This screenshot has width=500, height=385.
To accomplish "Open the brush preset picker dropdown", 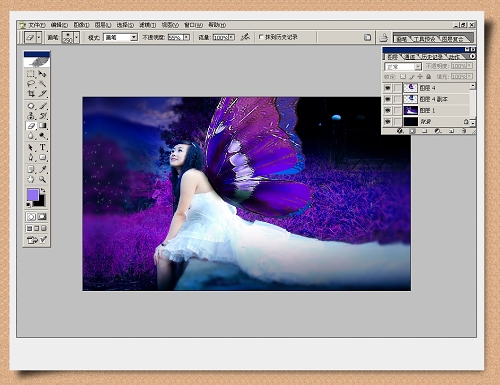I will [77, 38].
